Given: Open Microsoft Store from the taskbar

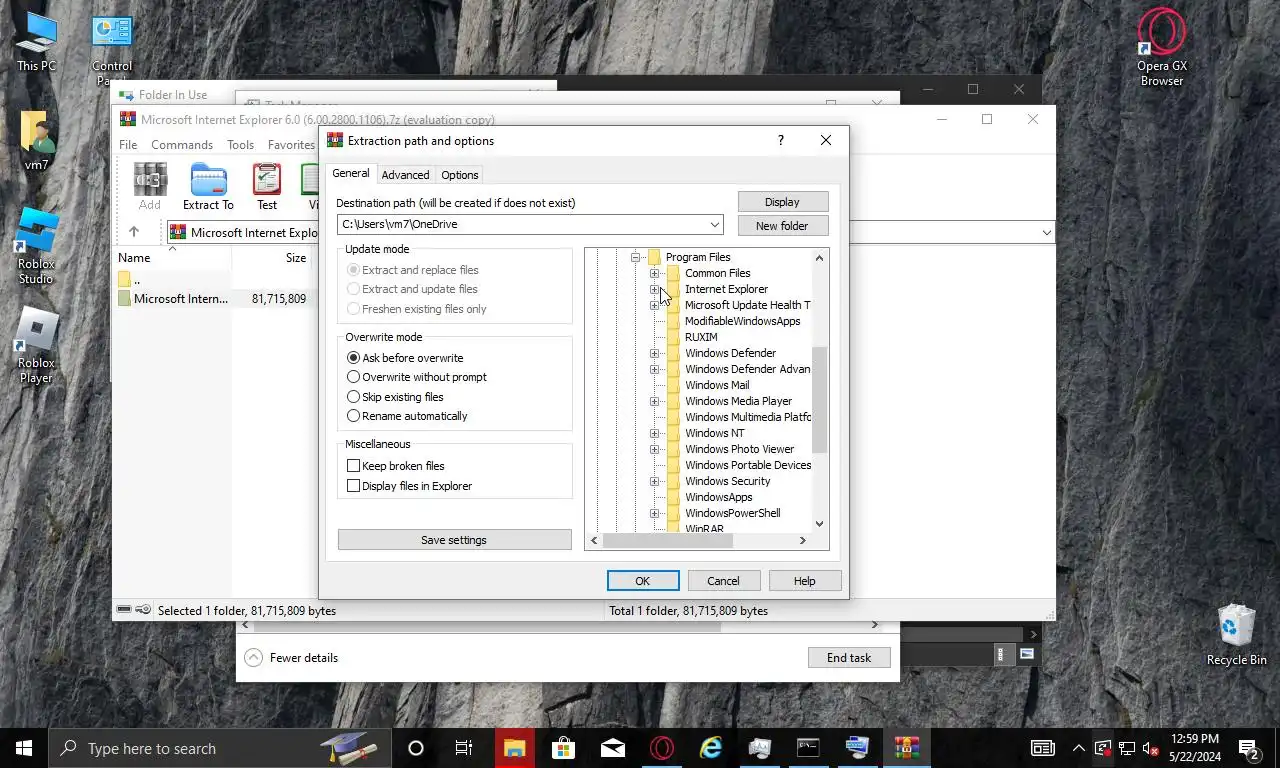Looking at the screenshot, I should [x=564, y=748].
